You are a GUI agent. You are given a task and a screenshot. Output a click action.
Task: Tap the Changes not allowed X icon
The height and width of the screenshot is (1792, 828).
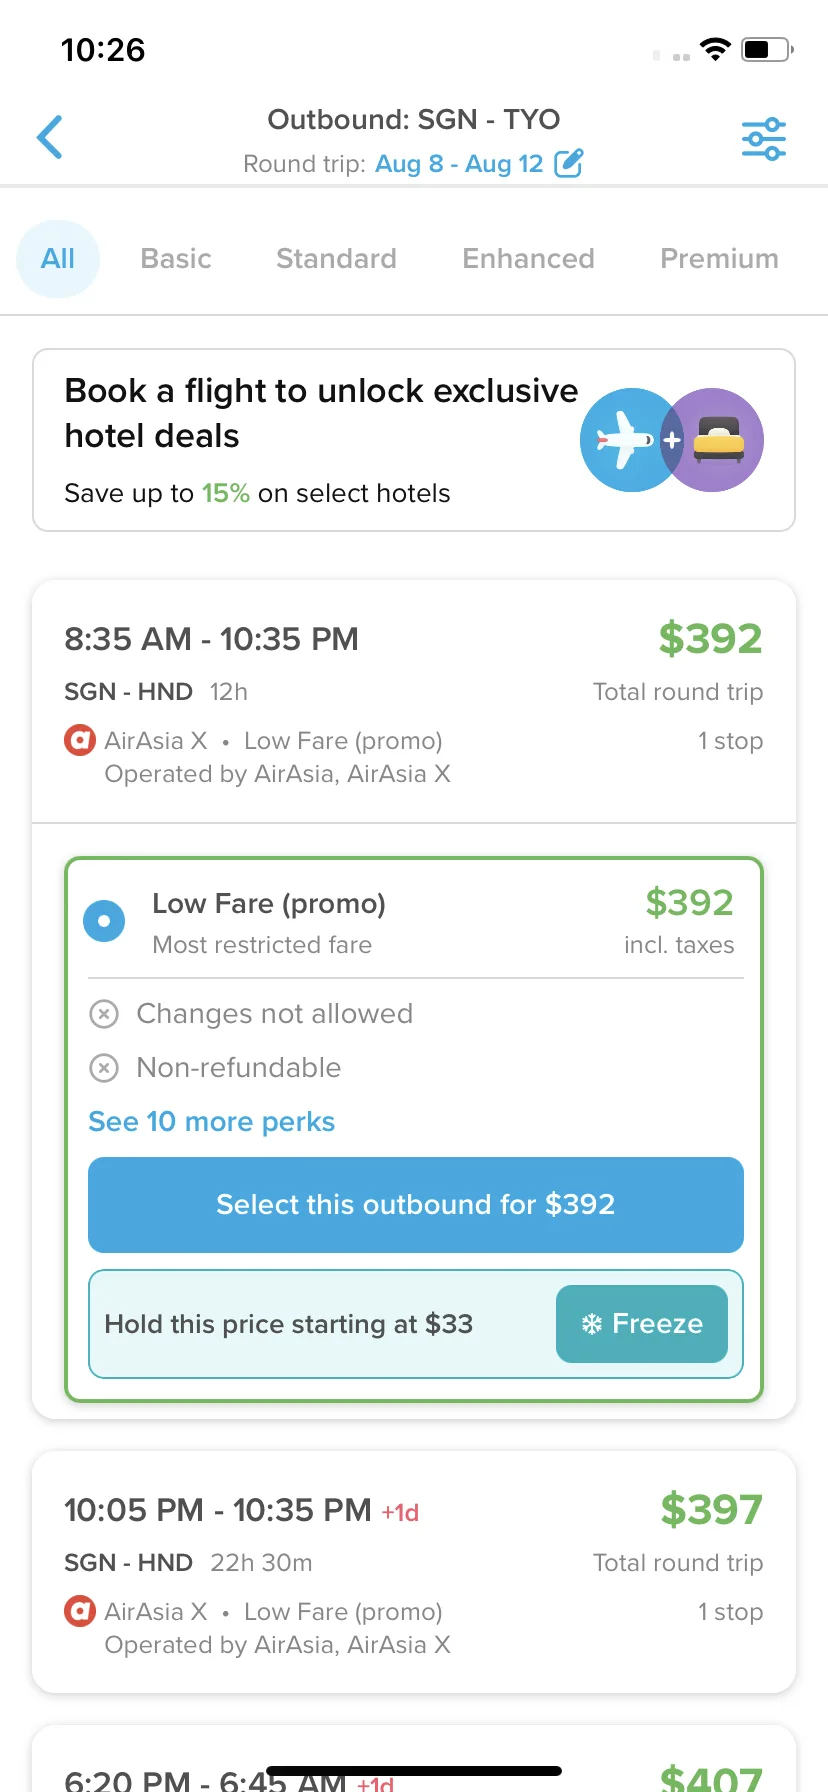(x=104, y=1014)
